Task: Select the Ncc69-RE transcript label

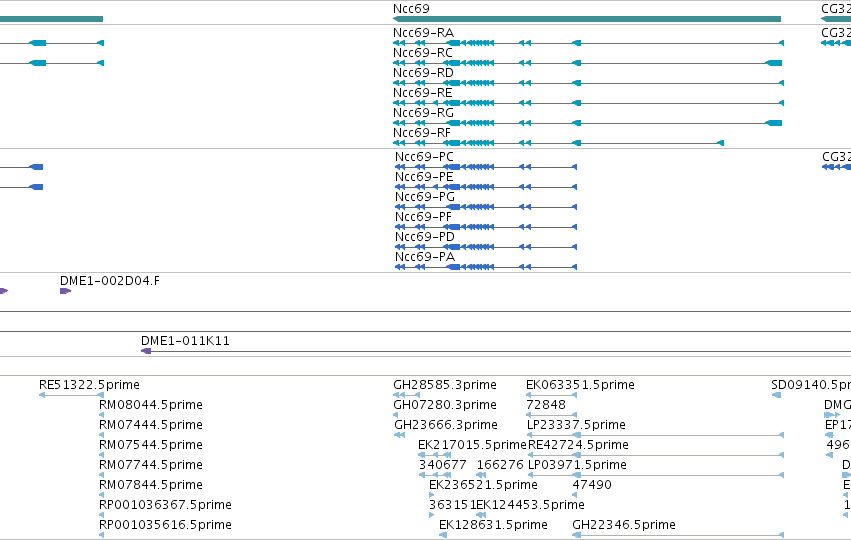Action: pyautogui.click(x=423, y=93)
